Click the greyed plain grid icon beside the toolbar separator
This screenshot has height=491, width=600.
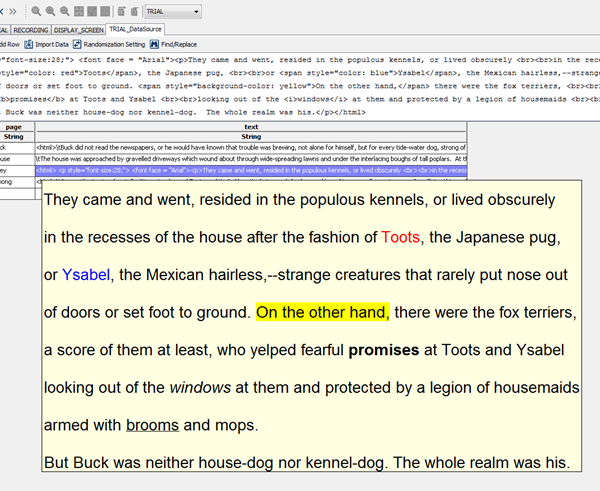(x=105, y=11)
